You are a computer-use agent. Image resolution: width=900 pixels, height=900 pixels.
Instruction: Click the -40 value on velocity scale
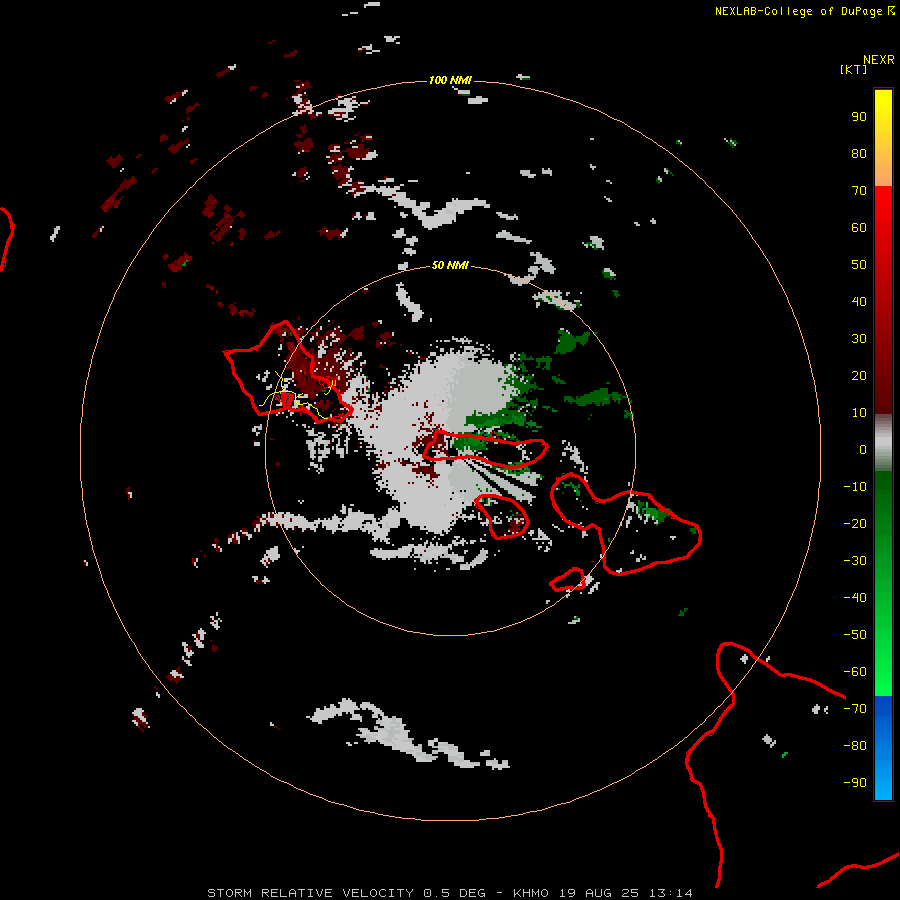point(855,598)
